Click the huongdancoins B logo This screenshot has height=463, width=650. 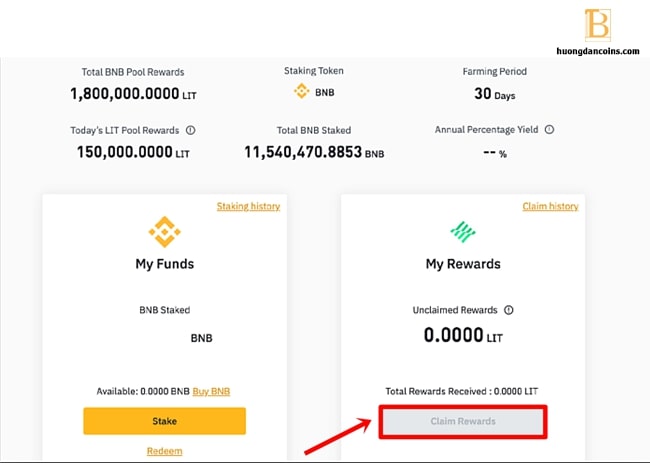click(597, 25)
